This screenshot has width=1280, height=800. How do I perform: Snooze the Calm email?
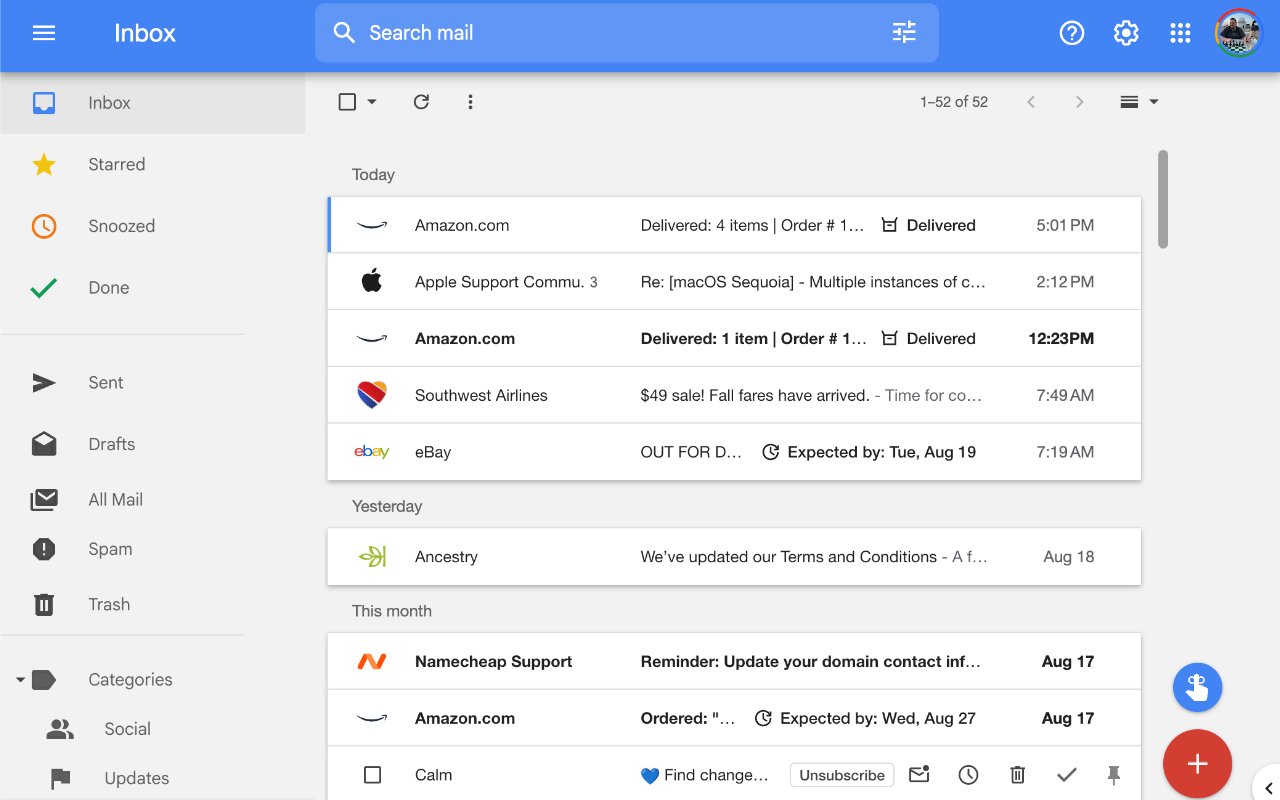(968, 775)
